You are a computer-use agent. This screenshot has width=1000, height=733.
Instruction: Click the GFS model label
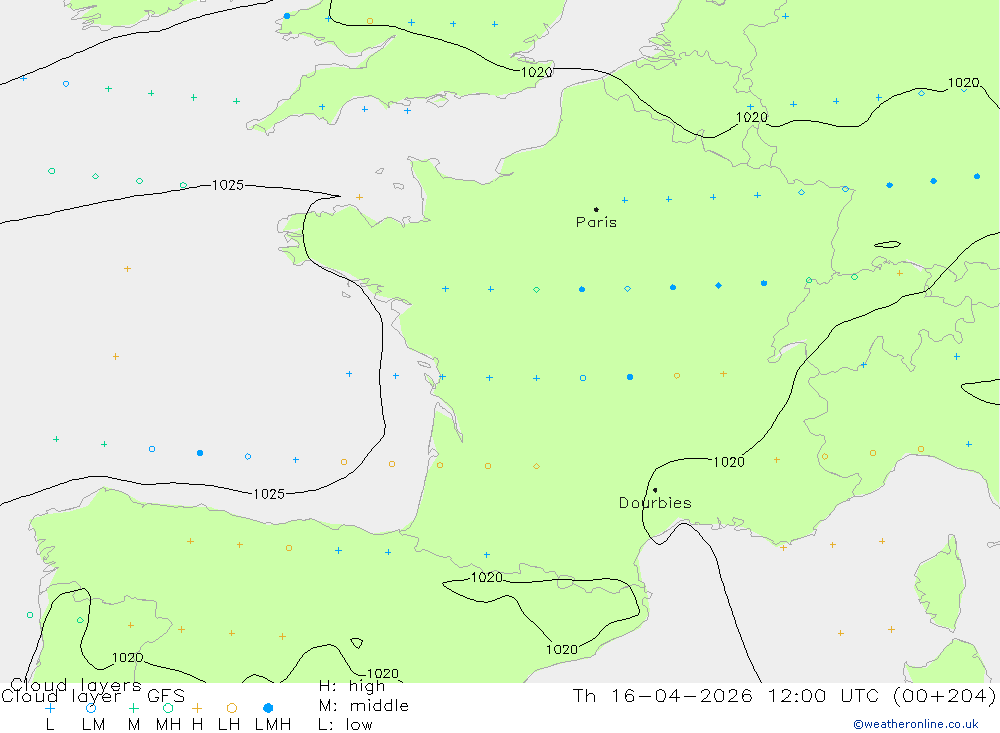[x=166, y=696]
